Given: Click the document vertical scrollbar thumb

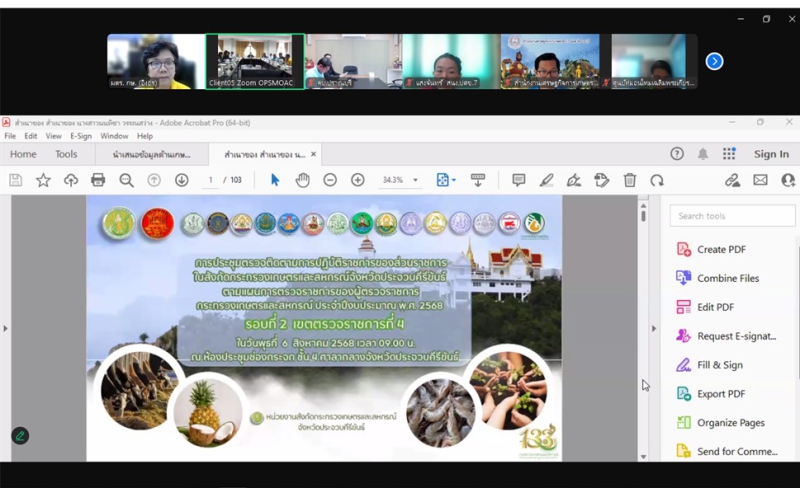Looking at the screenshot, I should (x=643, y=216).
